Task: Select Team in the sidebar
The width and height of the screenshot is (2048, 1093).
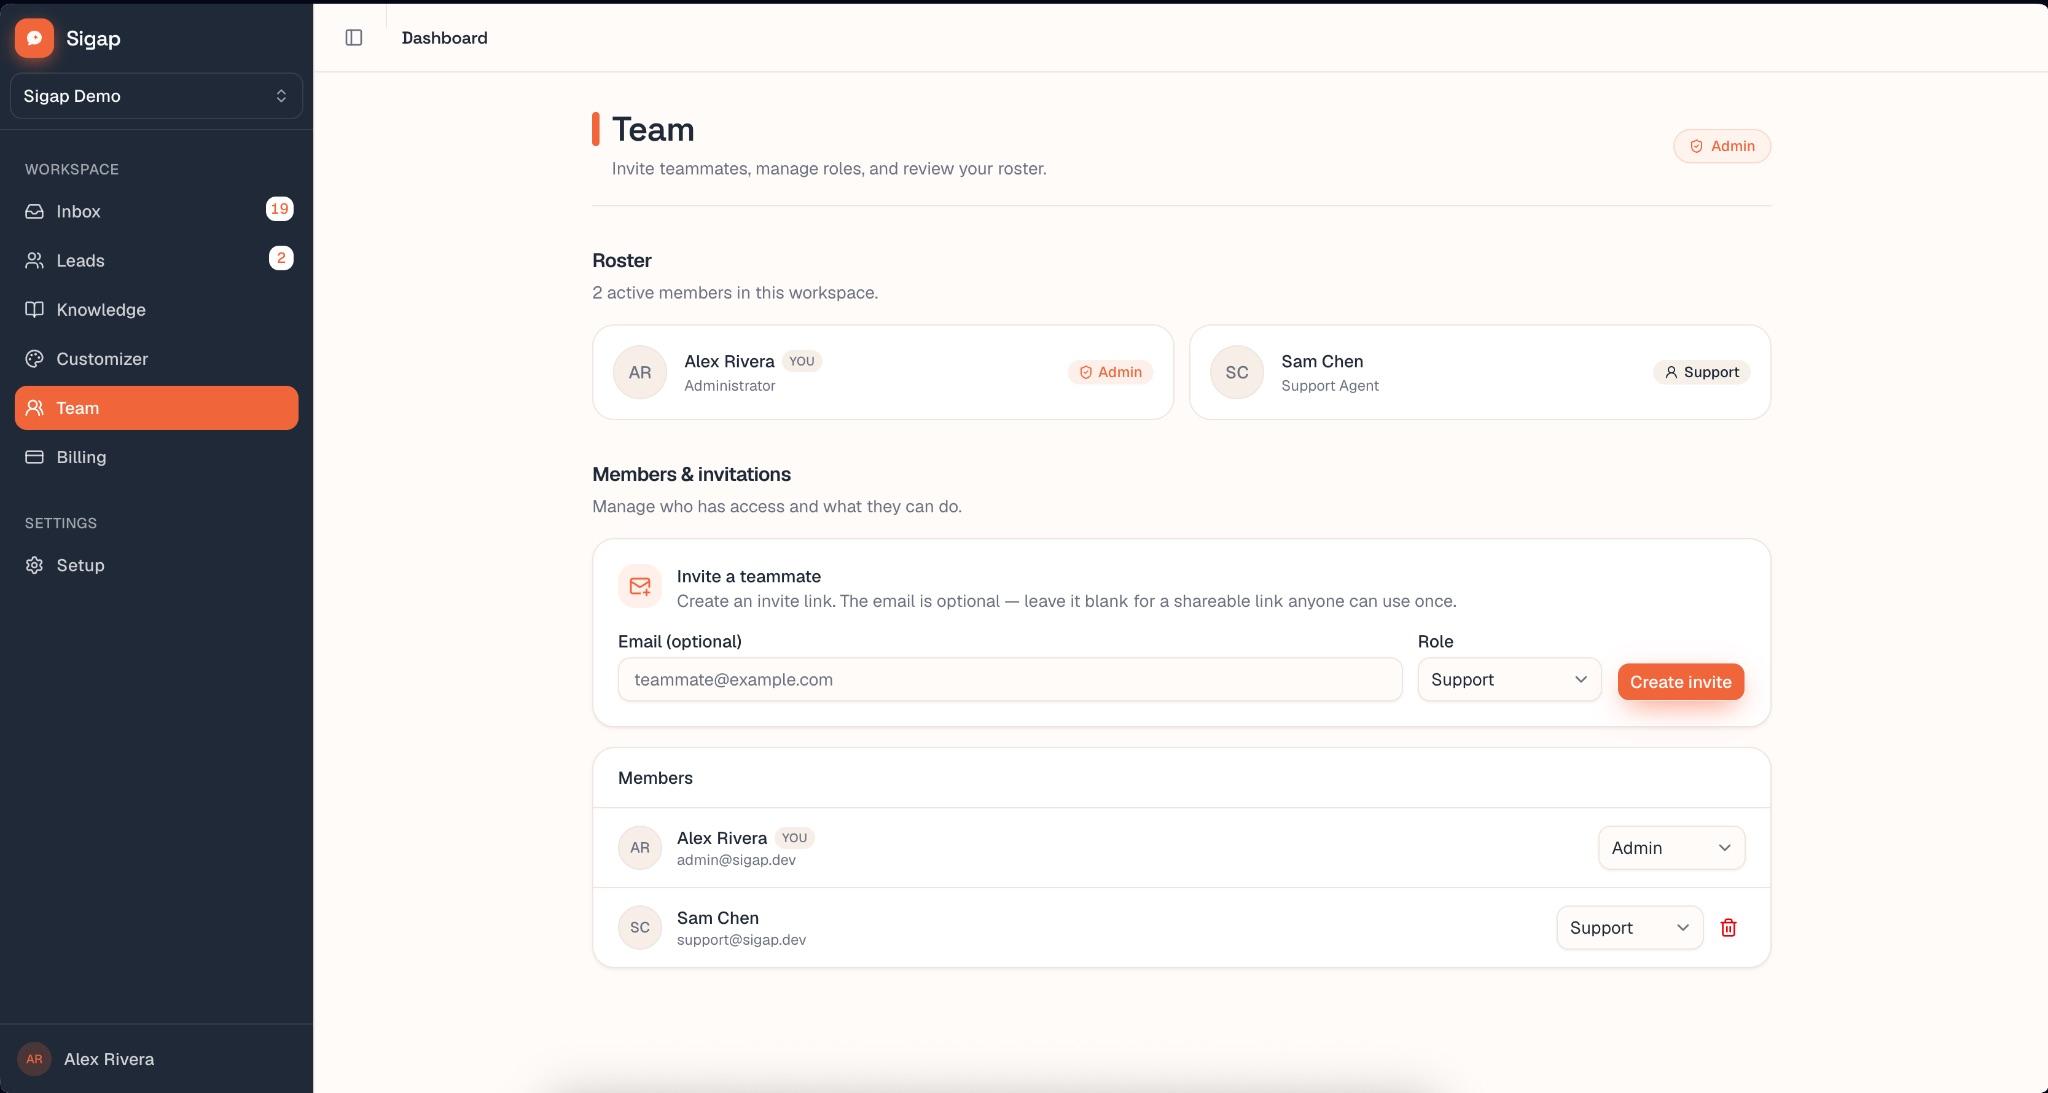Action: (x=156, y=408)
